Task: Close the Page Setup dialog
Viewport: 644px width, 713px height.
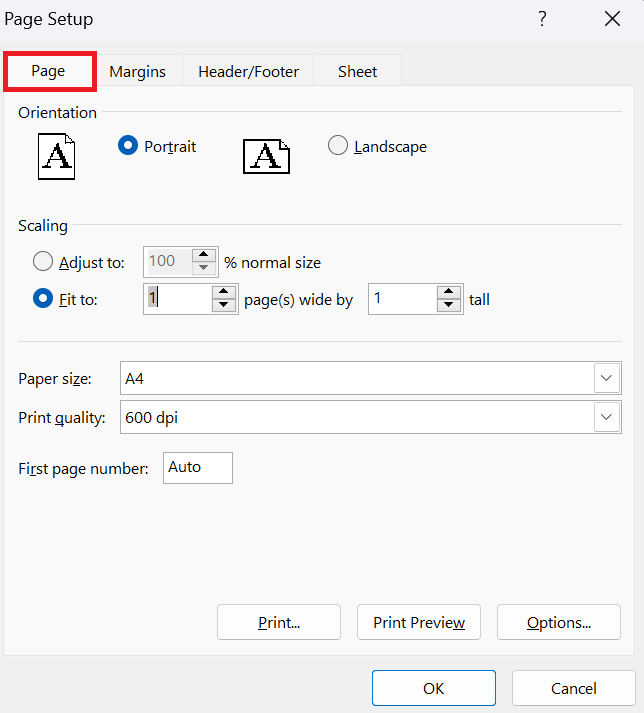Action: (612, 19)
